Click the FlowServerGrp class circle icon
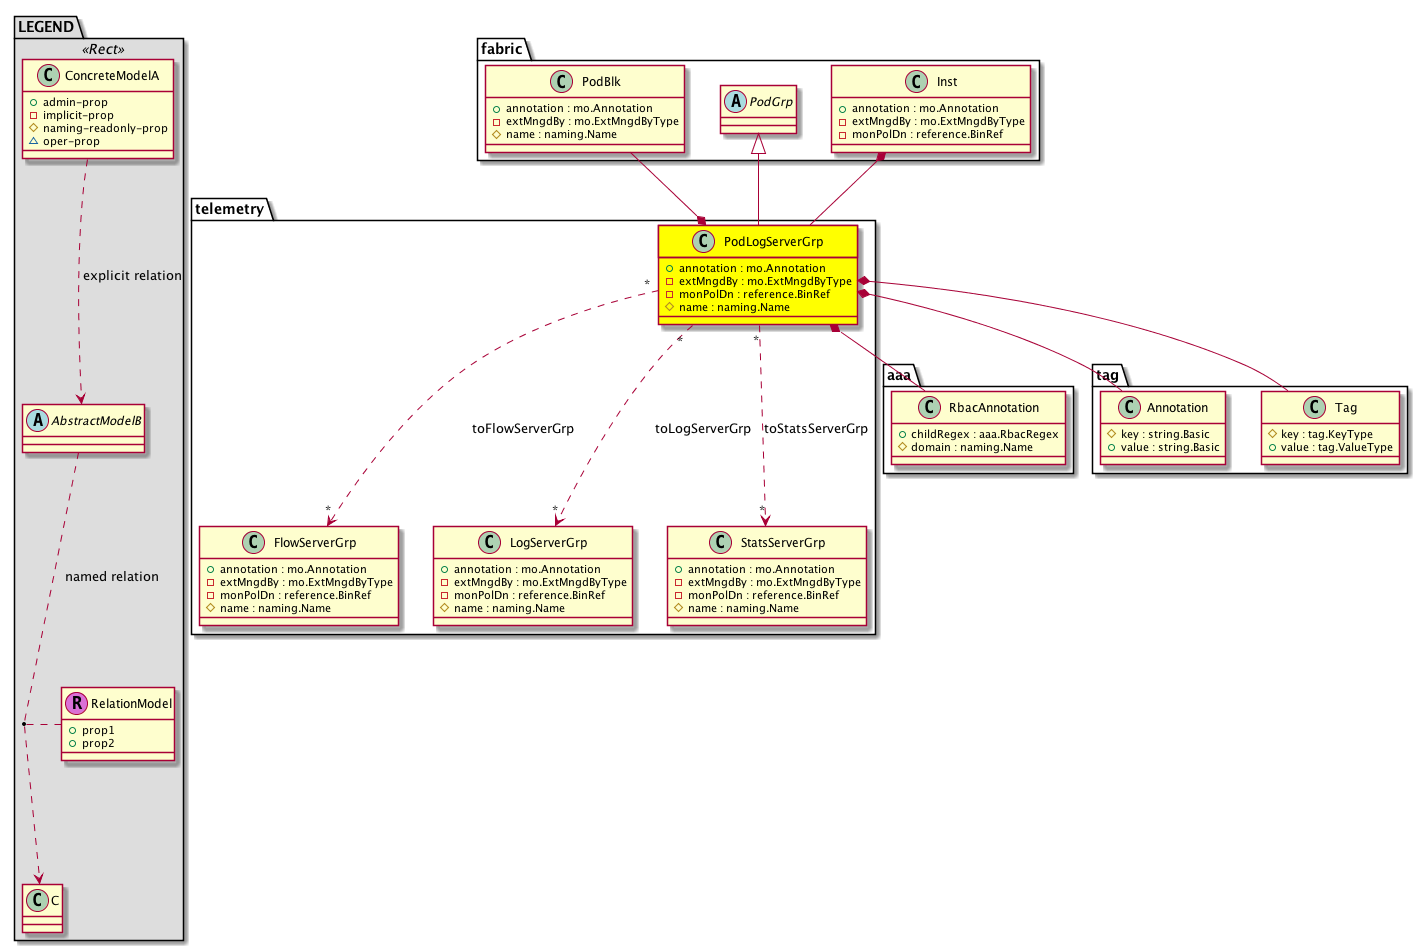The width and height of the screenshot is (1428, 951). pos(253,543)
